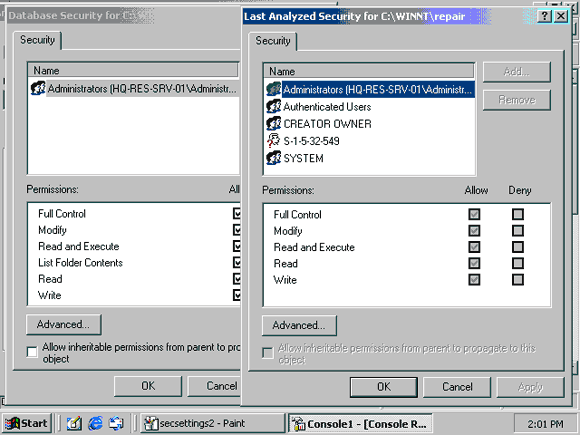Screen dimensions: 580x435
Task: Click Cancel in Last Analyzed dialog
Action: (x=457, y=387)
